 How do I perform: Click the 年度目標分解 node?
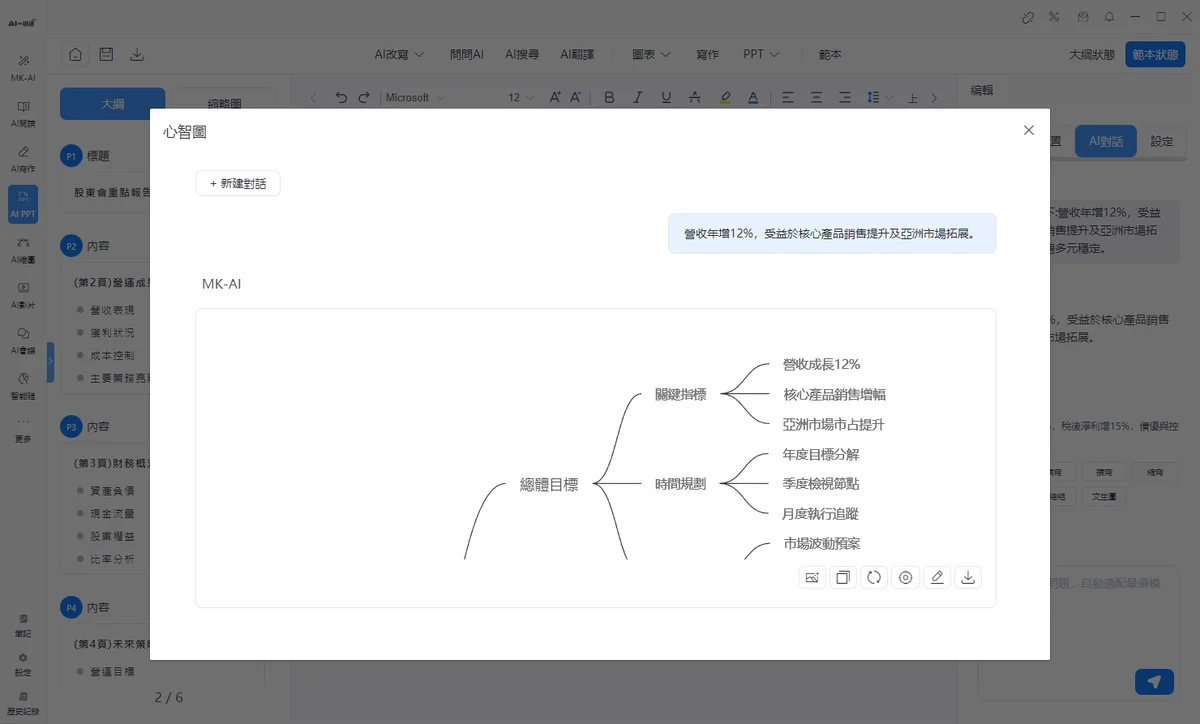pyautogui.click(x=820, y=454)
